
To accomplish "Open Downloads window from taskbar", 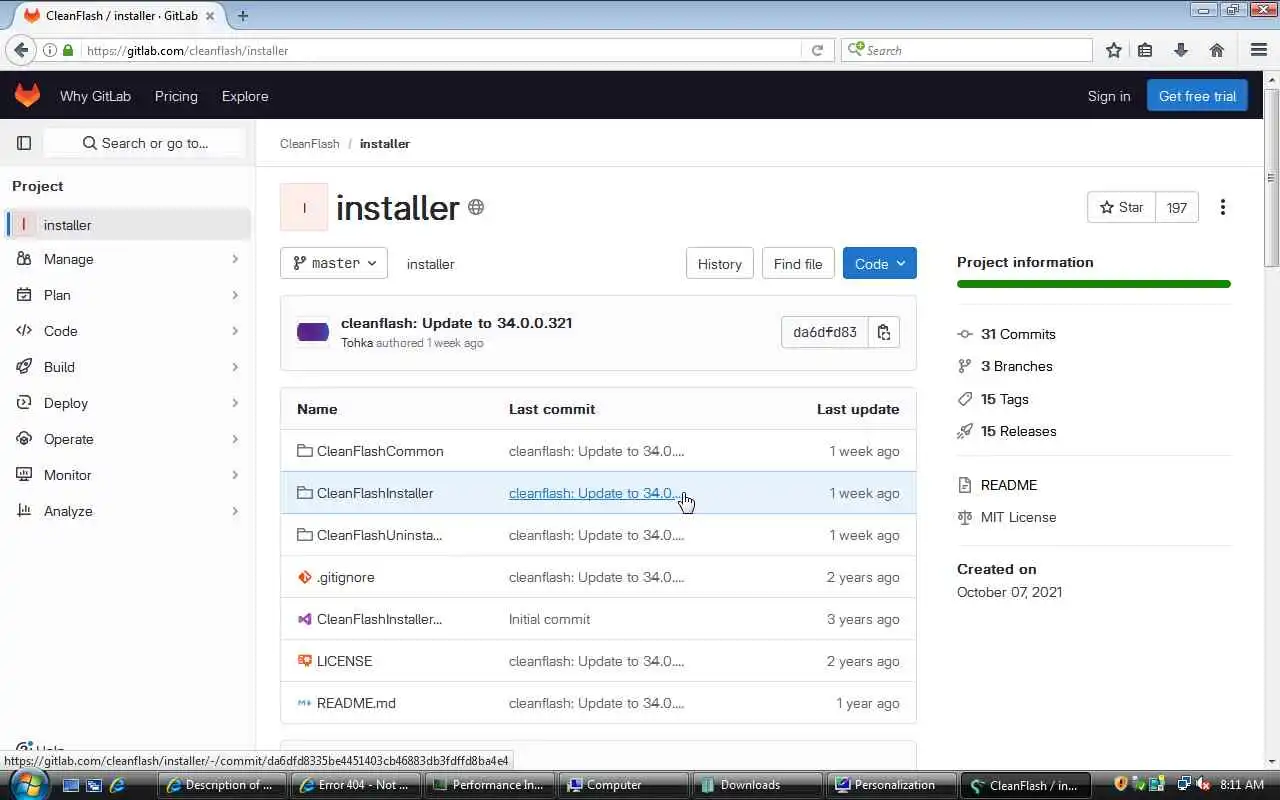I will coord(758,785).
